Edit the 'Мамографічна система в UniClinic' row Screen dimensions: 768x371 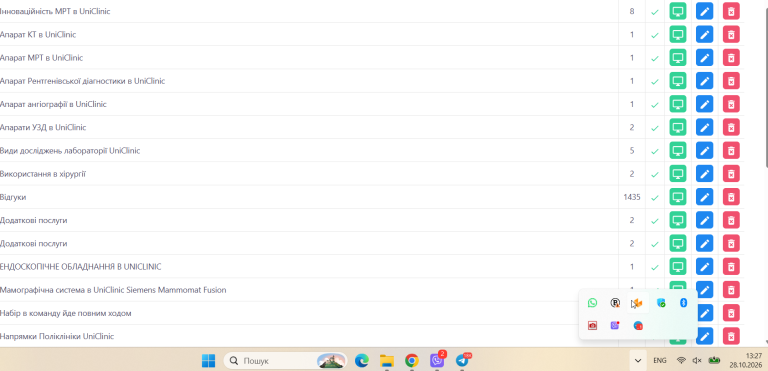click(x=704, y=290)
